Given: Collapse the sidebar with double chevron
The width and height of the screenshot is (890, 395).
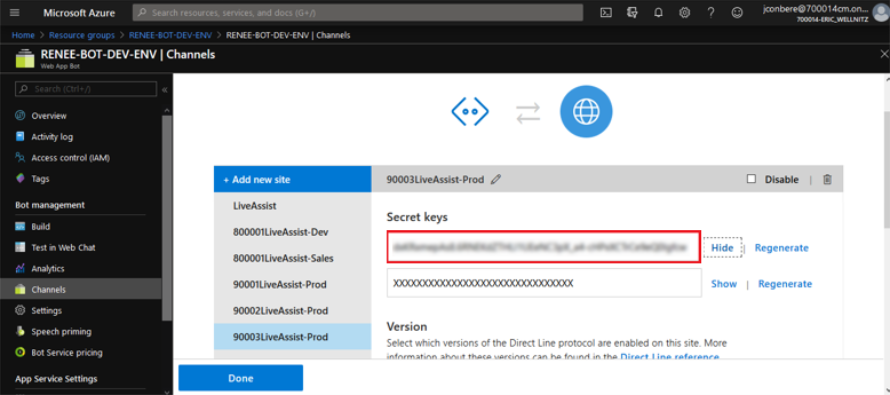Looking at the screenshot, I should click(165, 90).
